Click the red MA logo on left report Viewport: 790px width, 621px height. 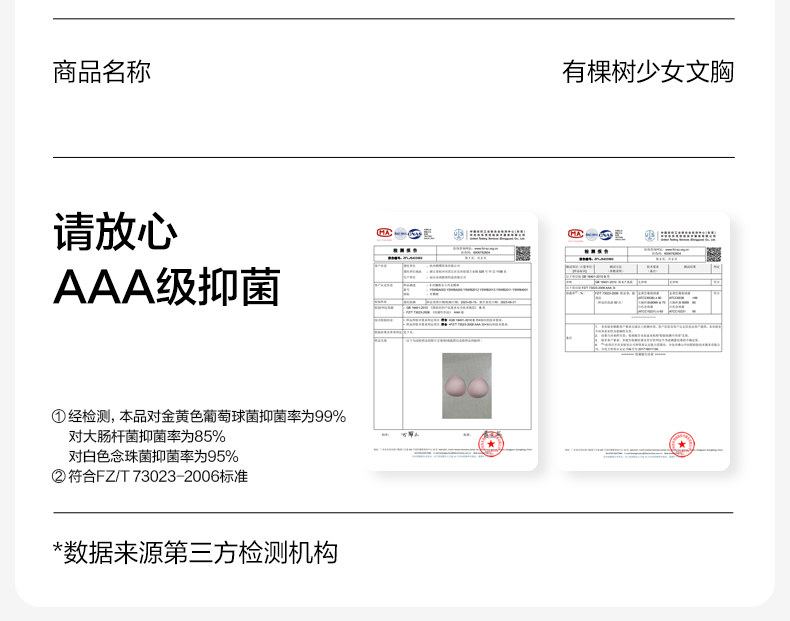click(383, 233)
